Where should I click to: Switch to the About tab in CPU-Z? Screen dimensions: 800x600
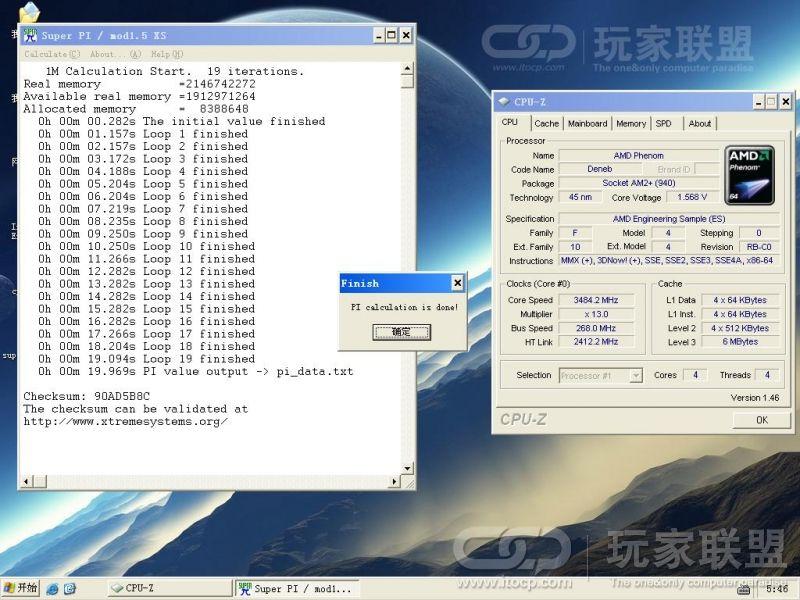pos(699,123)
